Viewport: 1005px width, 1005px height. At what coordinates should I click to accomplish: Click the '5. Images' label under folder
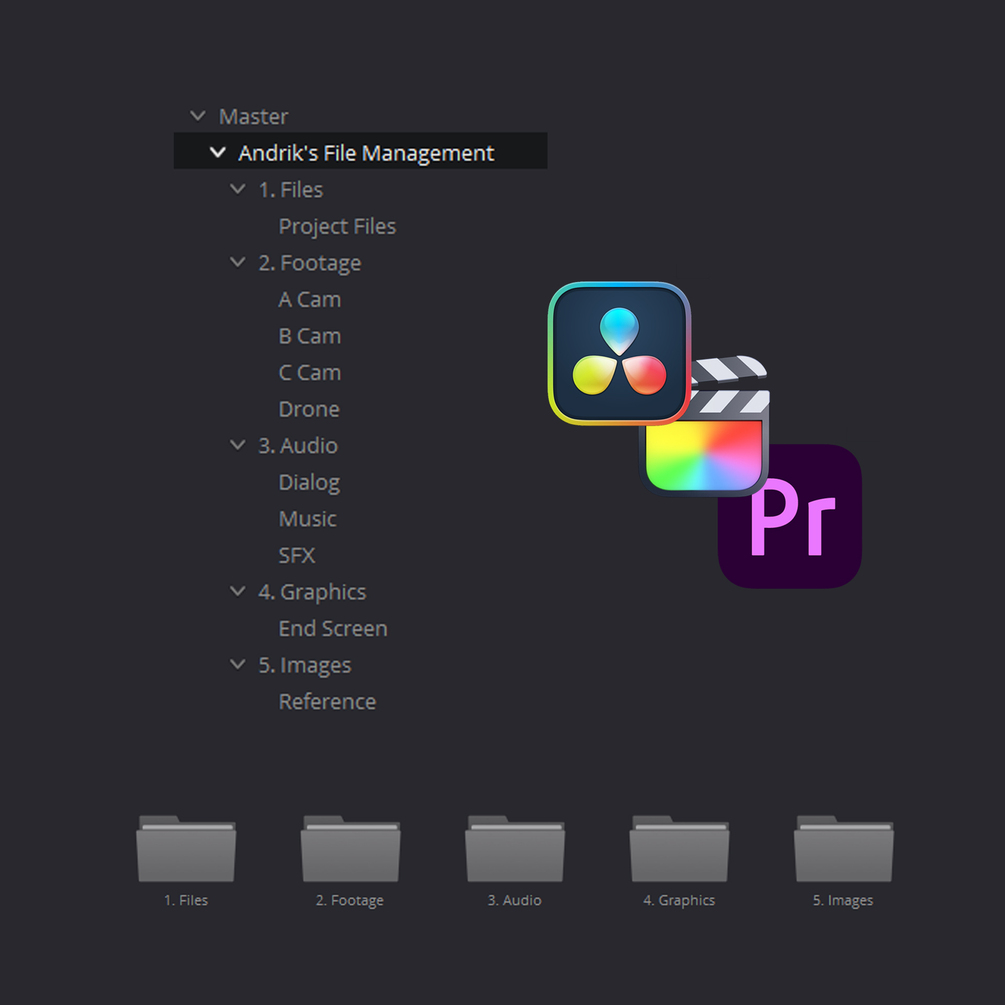pos(843,901)
